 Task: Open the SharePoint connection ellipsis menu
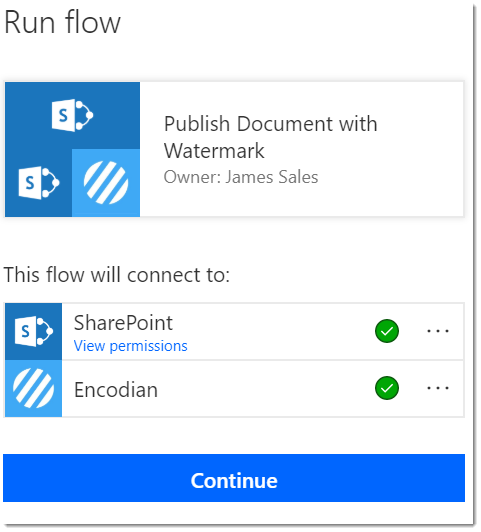click(438, 331)
